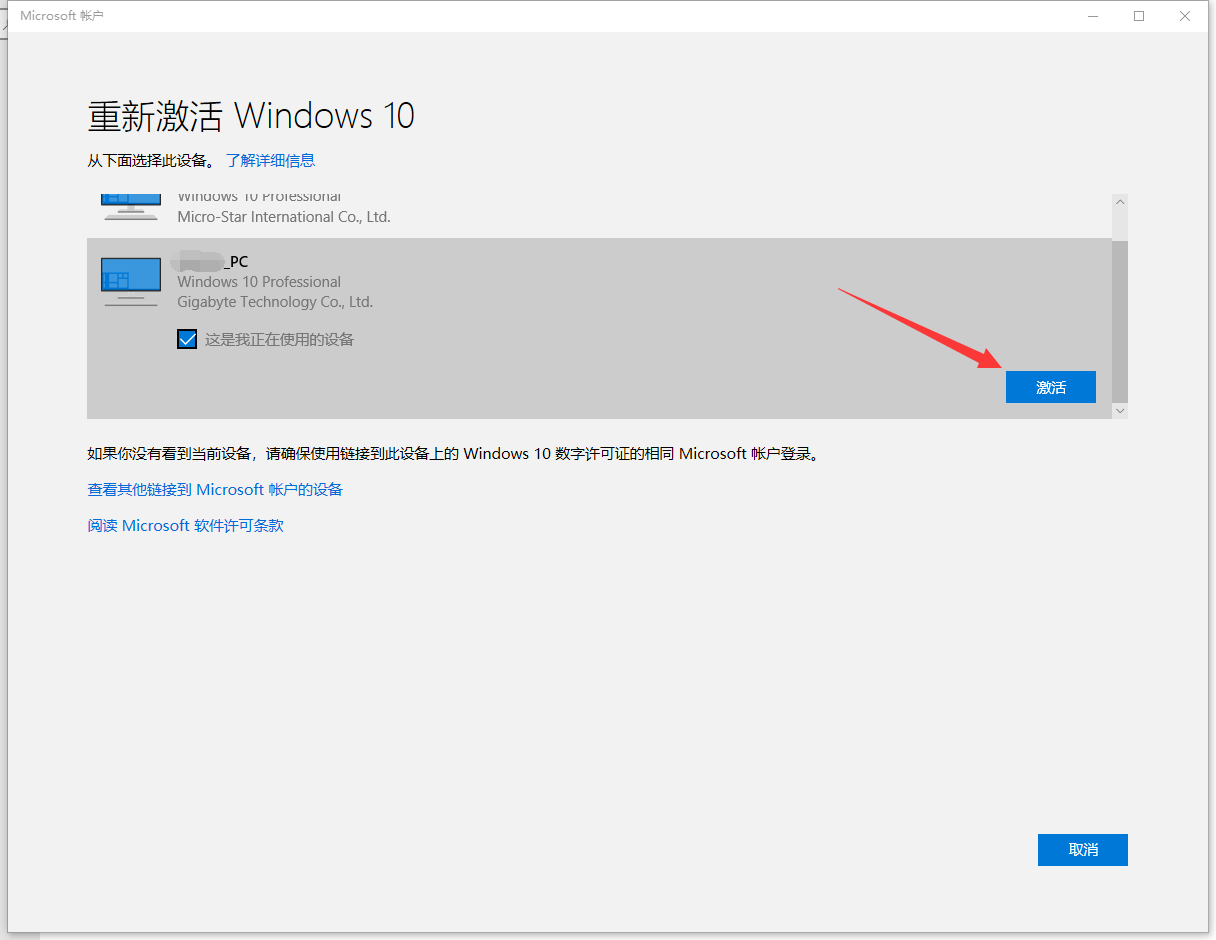Open 查看其他链接到 Microsoft 帐户的设备 link
Screen dimensions: 1216x940
point(215,489)
